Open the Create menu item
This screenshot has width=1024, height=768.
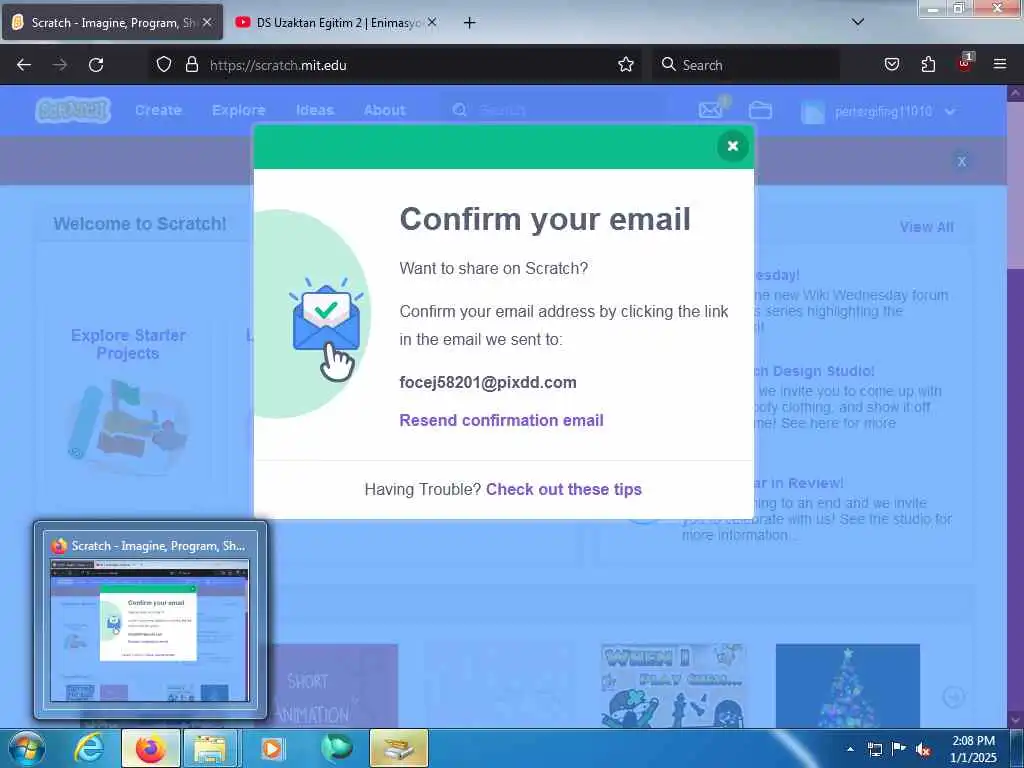(x=159, y=110)
